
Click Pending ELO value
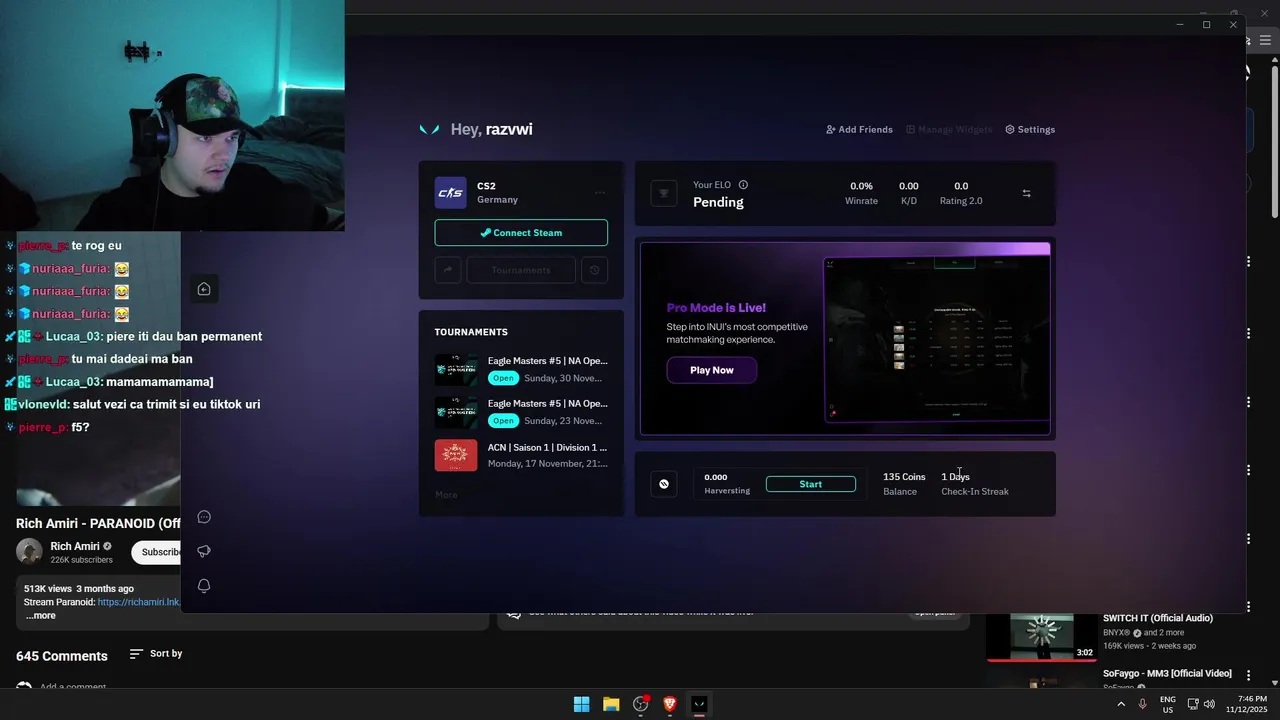pos(718,202)
